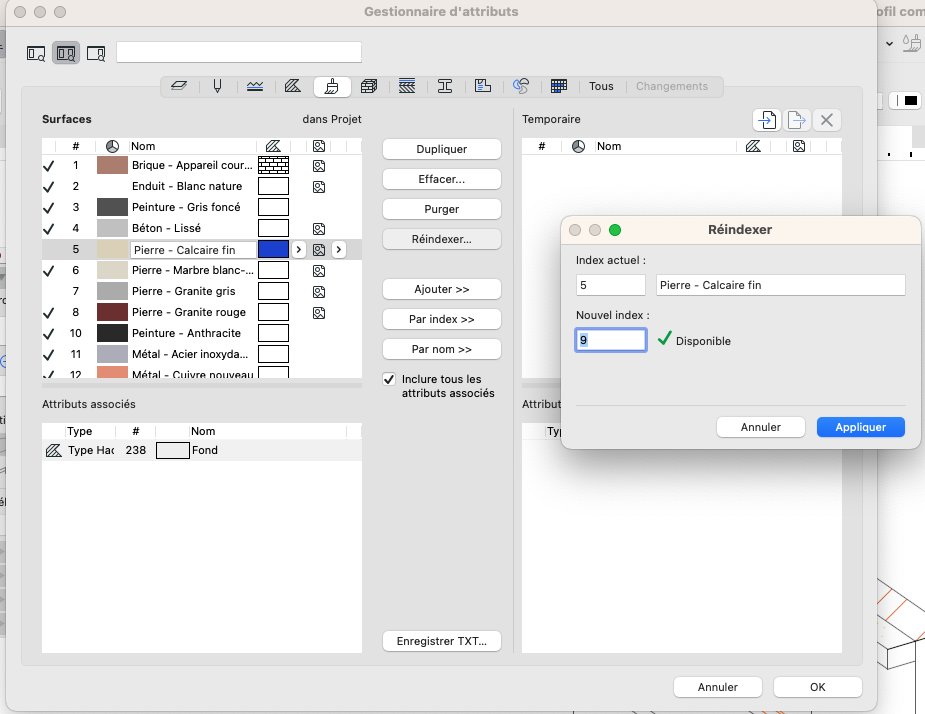Open the MEP Systems tab icon

tap(521, 86)
